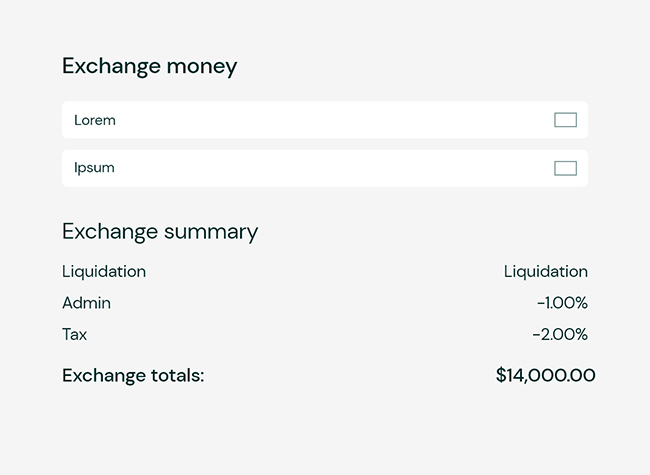Click the word "totals:" in the bottom row
The width and height of the screenshot is (650, 475).
click(x=179, y=376)
